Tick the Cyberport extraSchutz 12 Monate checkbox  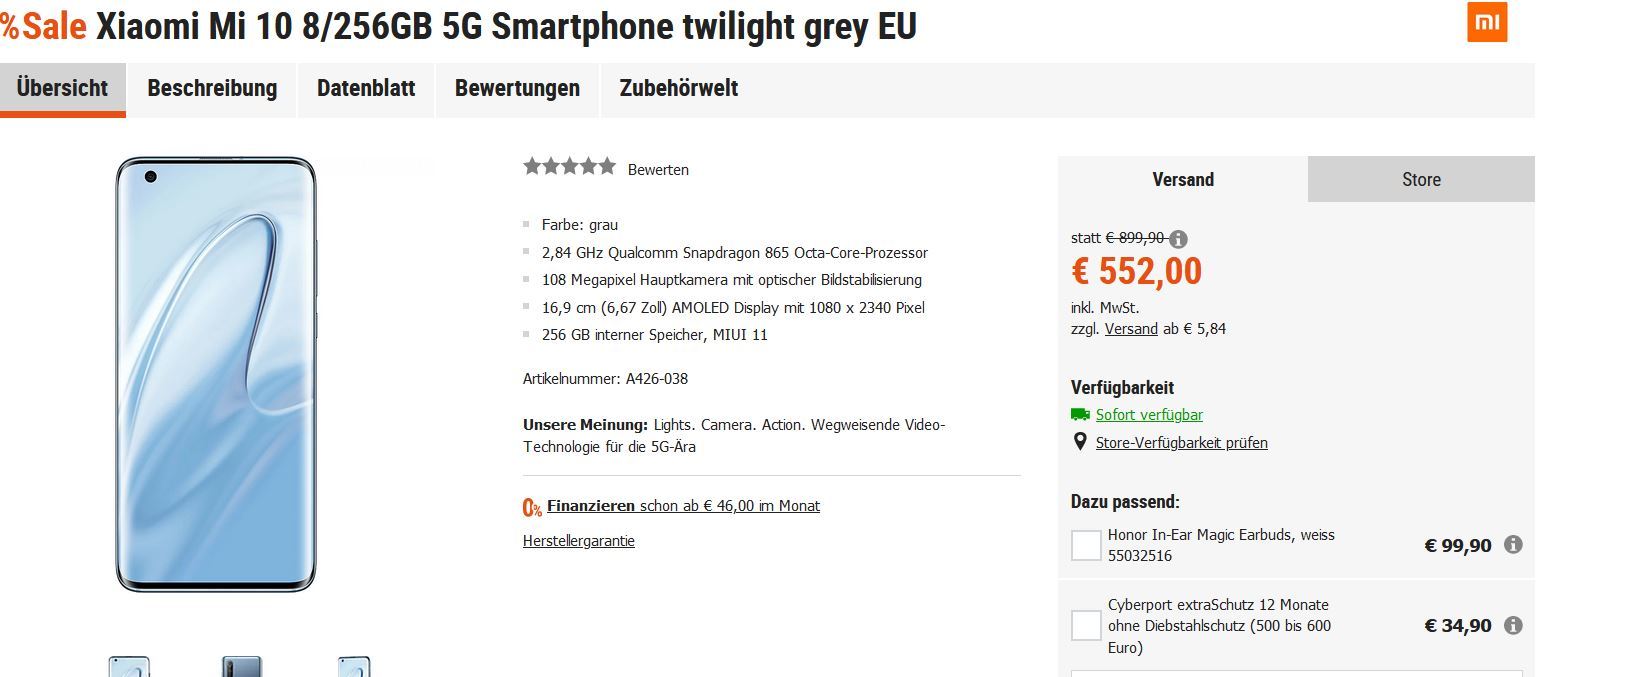[1086, 626]
